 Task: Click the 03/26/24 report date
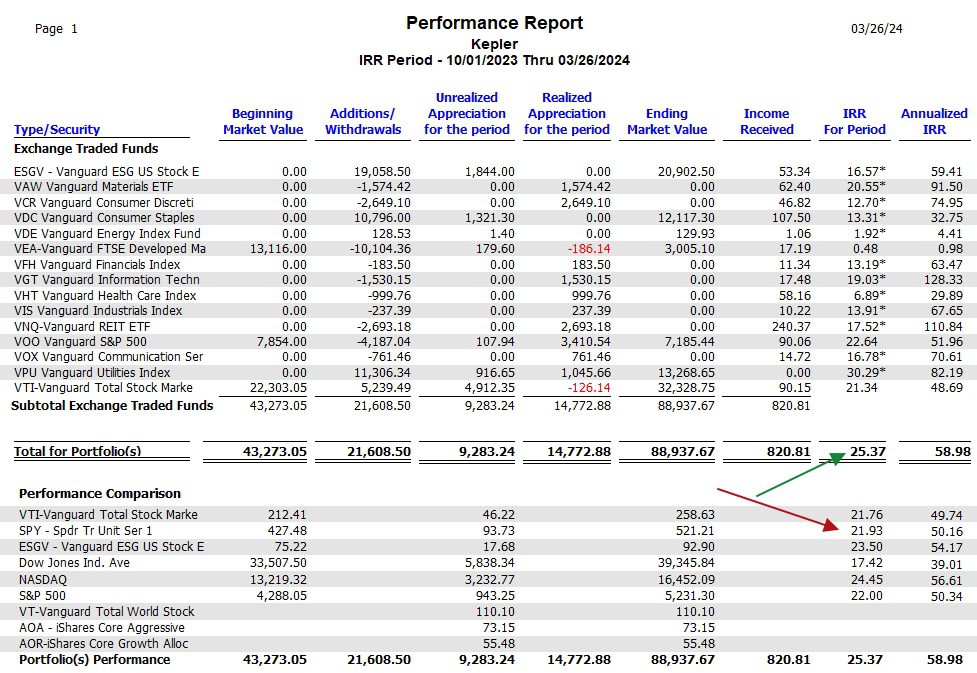tap(877, 29)
